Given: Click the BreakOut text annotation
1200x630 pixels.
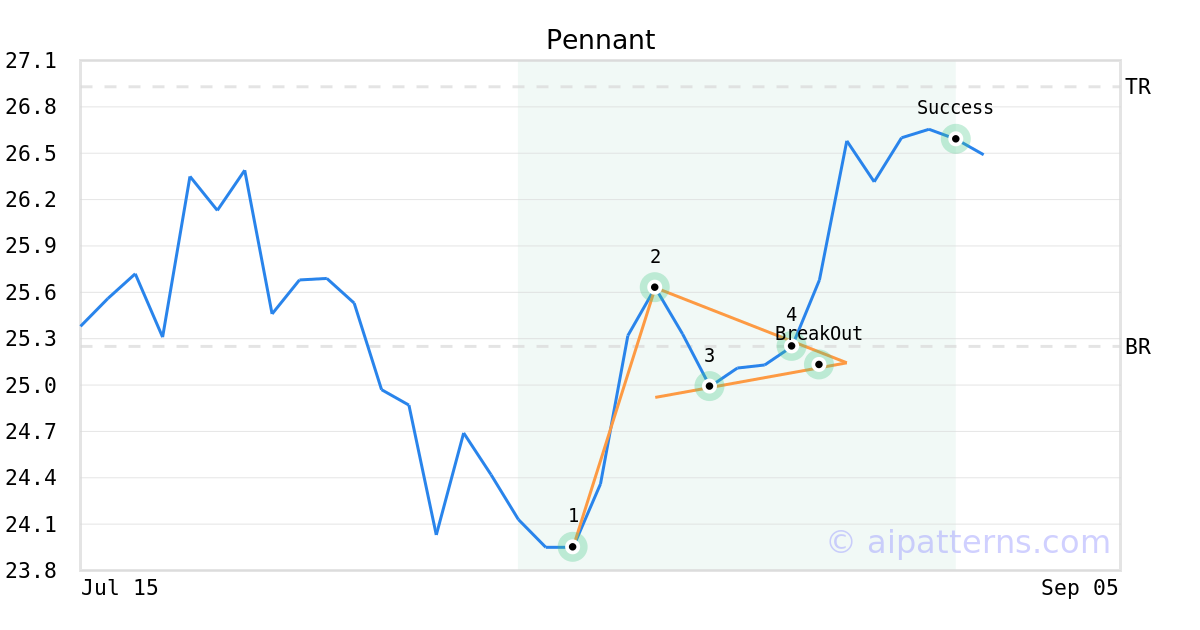Looking at the screenshot, I should (x=819, y=334).
